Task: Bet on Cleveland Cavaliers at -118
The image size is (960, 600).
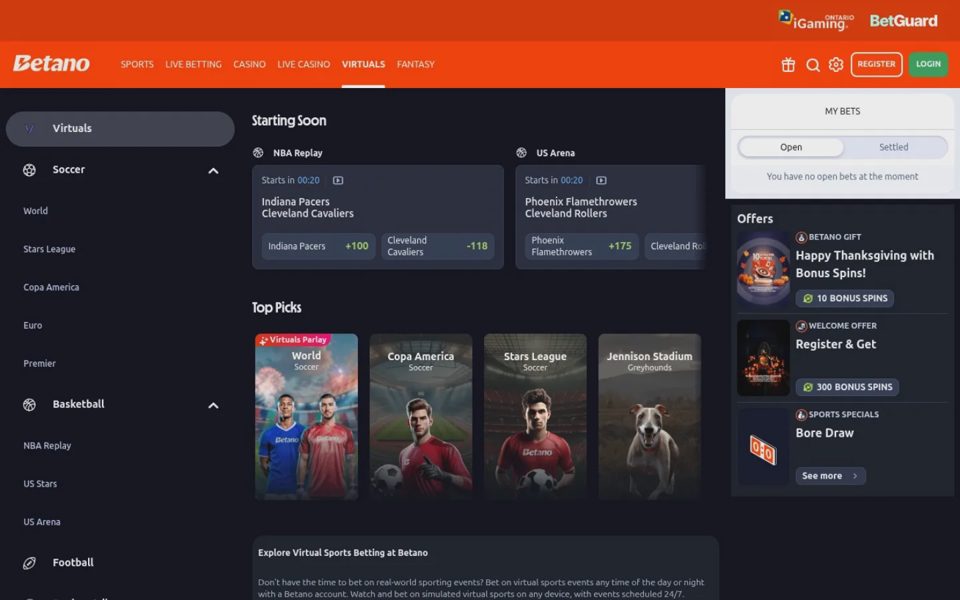Action: coord(438,246)
